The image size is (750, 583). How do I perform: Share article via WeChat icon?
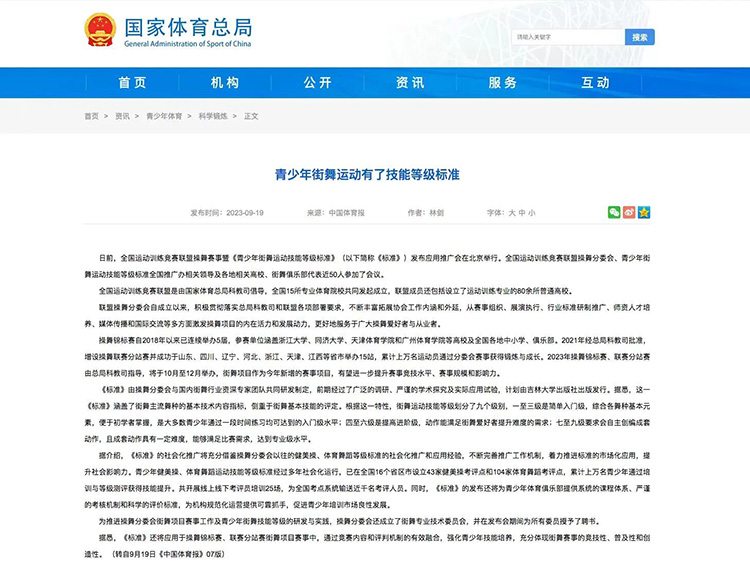614,212
